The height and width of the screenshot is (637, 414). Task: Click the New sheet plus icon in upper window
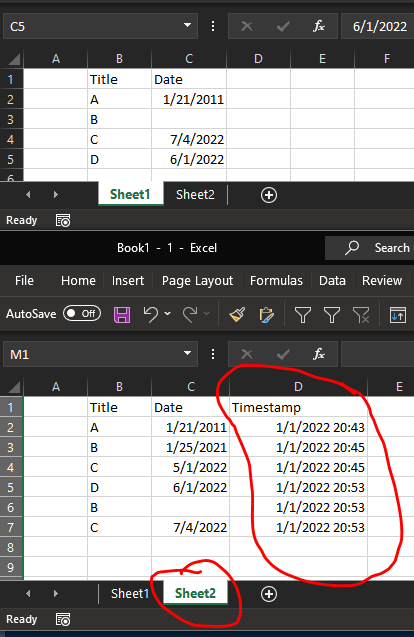[269, 195]
